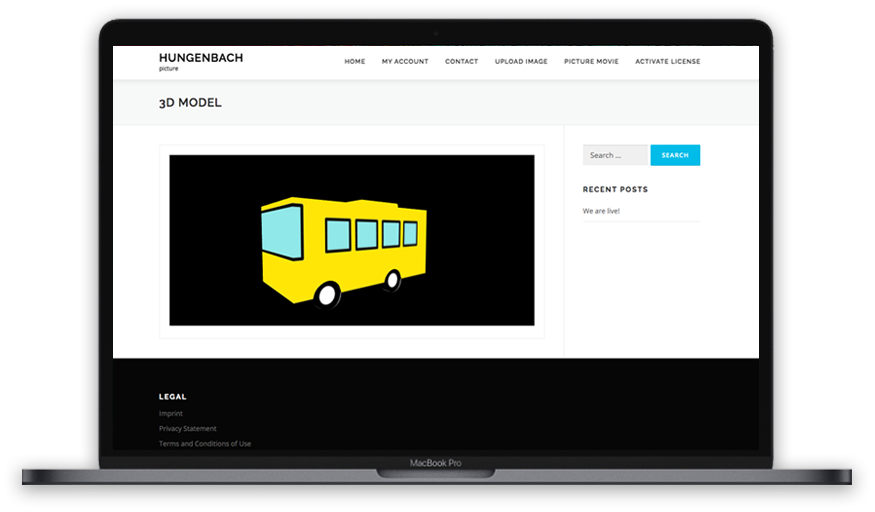The width and height of the screenshot is (875, 512).
Task: Select Upload Image in navigation
Action: (521, 61)
